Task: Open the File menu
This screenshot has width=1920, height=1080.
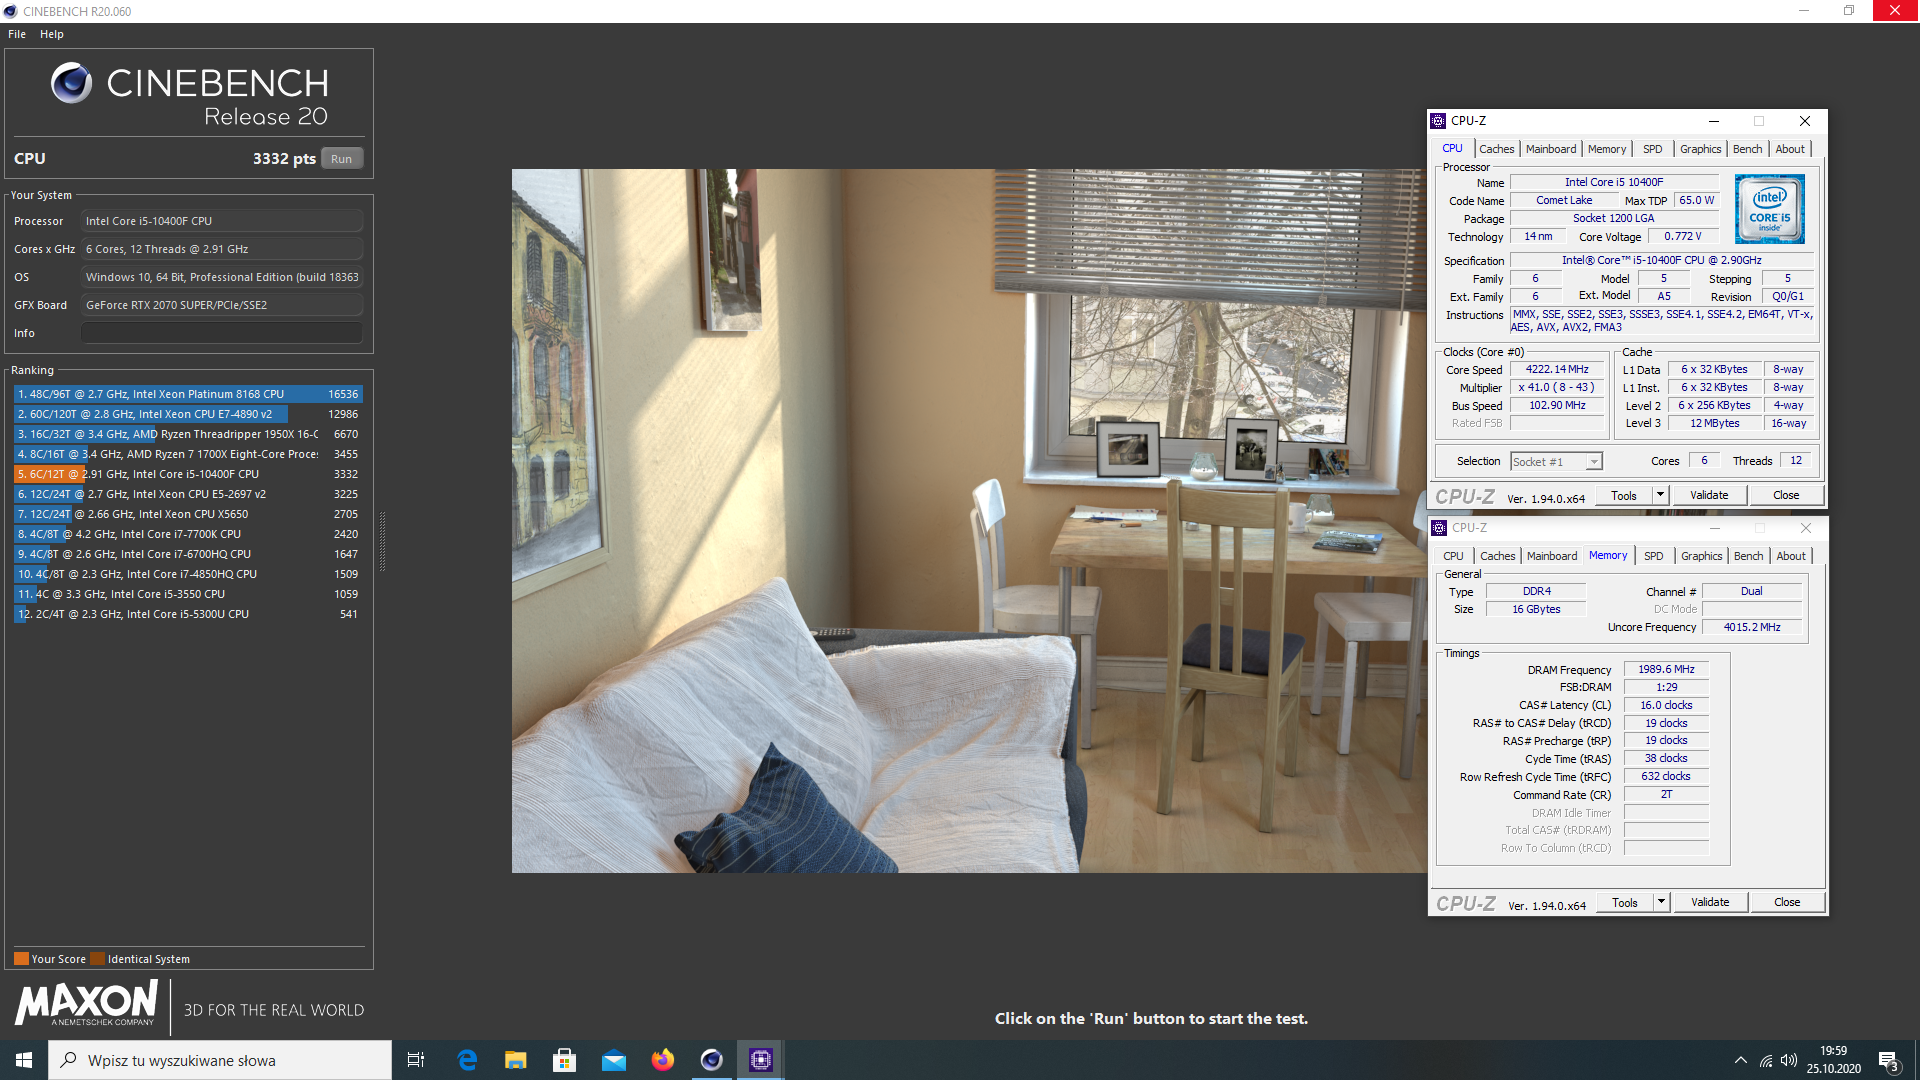Action: (17, 34)
